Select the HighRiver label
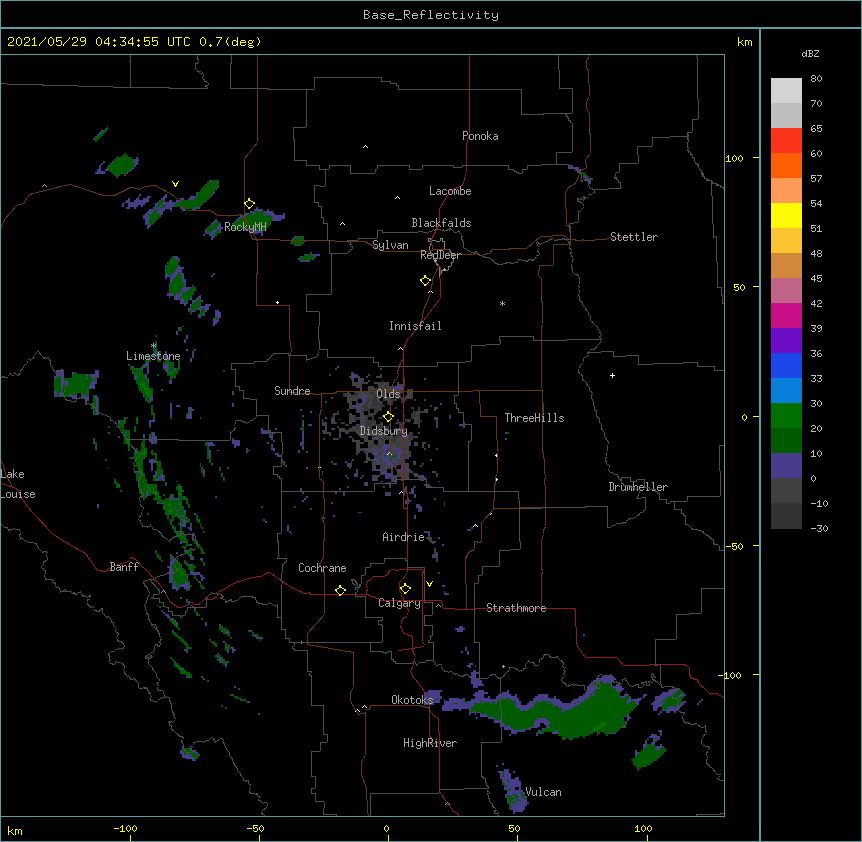This screenshot has height=842, width=862. [430, 743]
